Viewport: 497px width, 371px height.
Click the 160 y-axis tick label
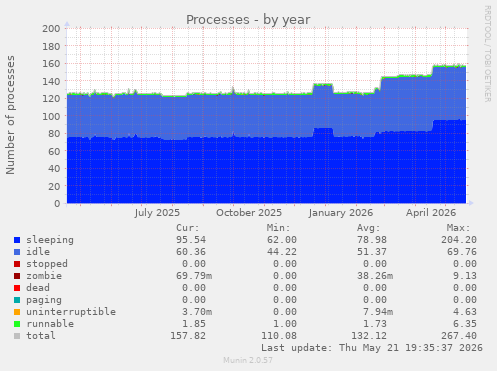click(x=51, y=64)
